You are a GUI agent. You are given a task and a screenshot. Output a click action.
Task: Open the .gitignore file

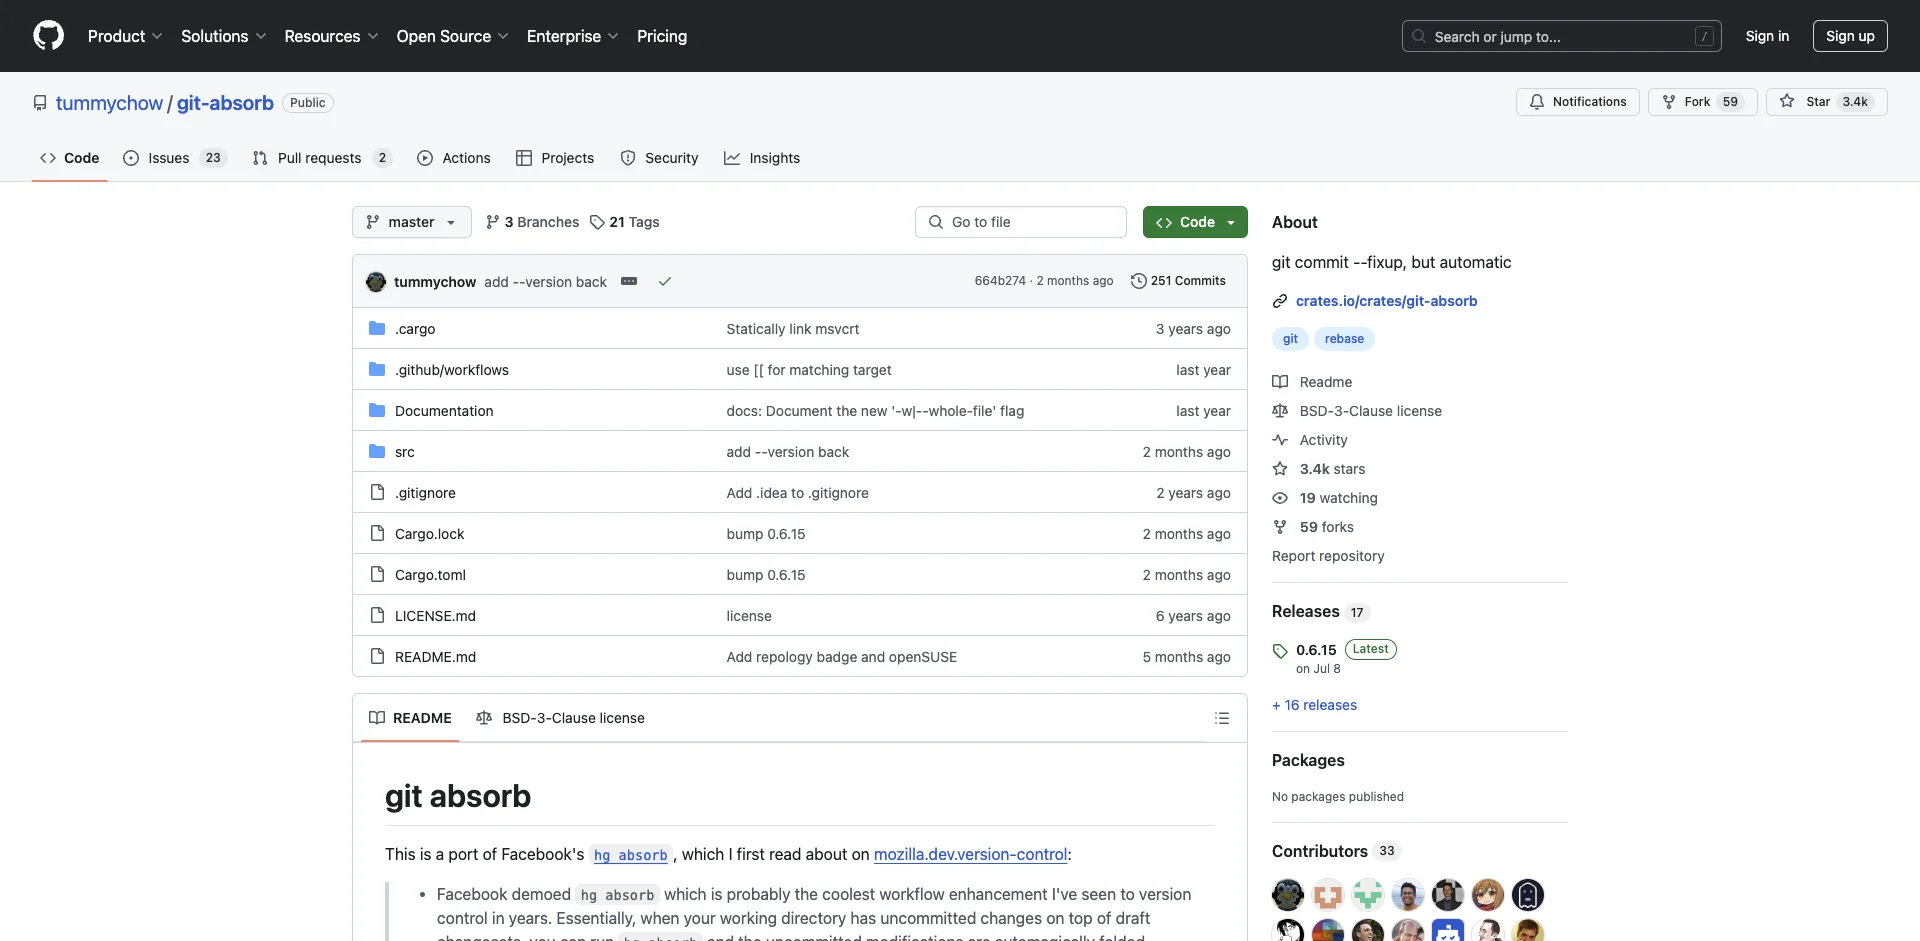point(425,493)
